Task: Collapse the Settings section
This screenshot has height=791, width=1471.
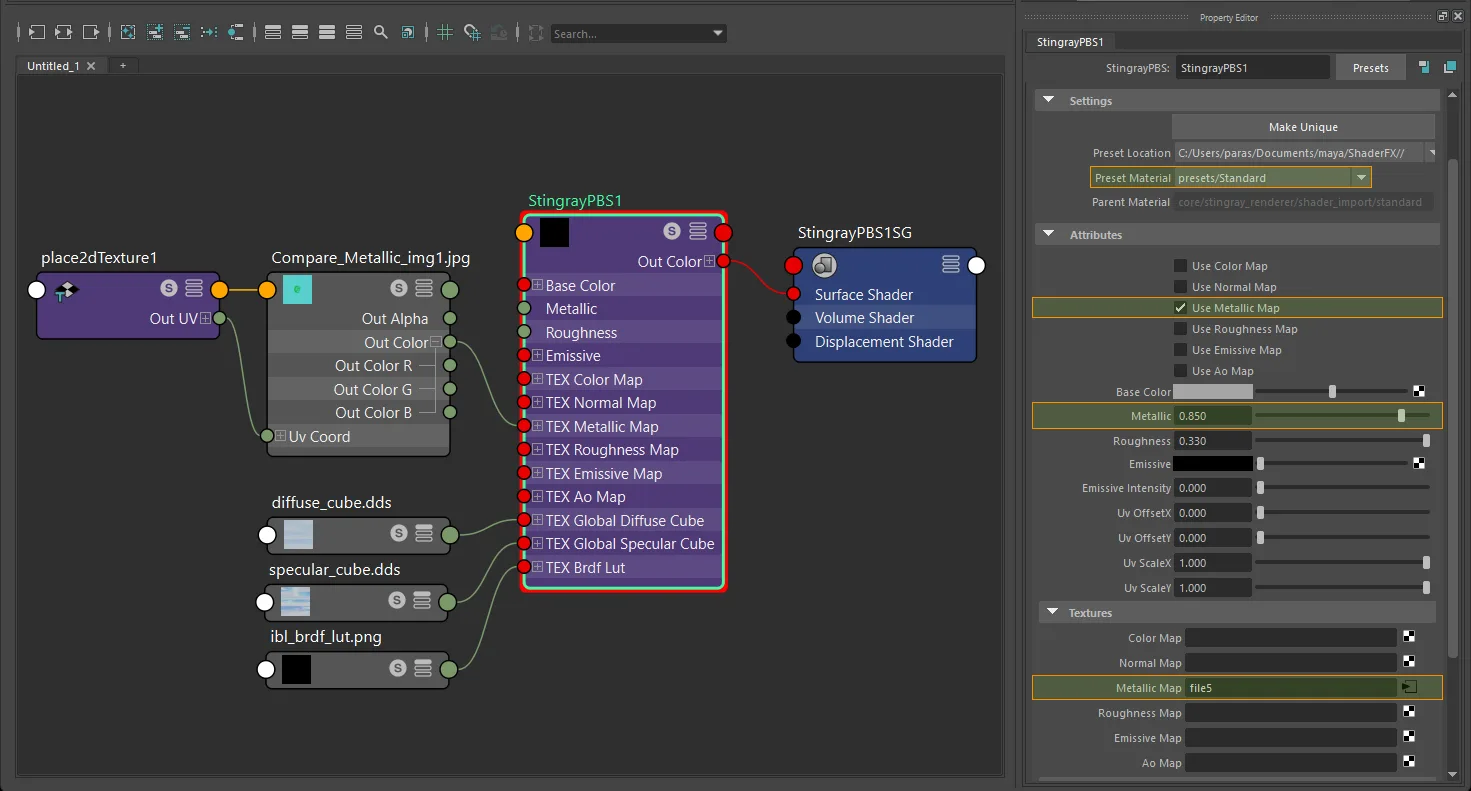Action: (1049, 100)
